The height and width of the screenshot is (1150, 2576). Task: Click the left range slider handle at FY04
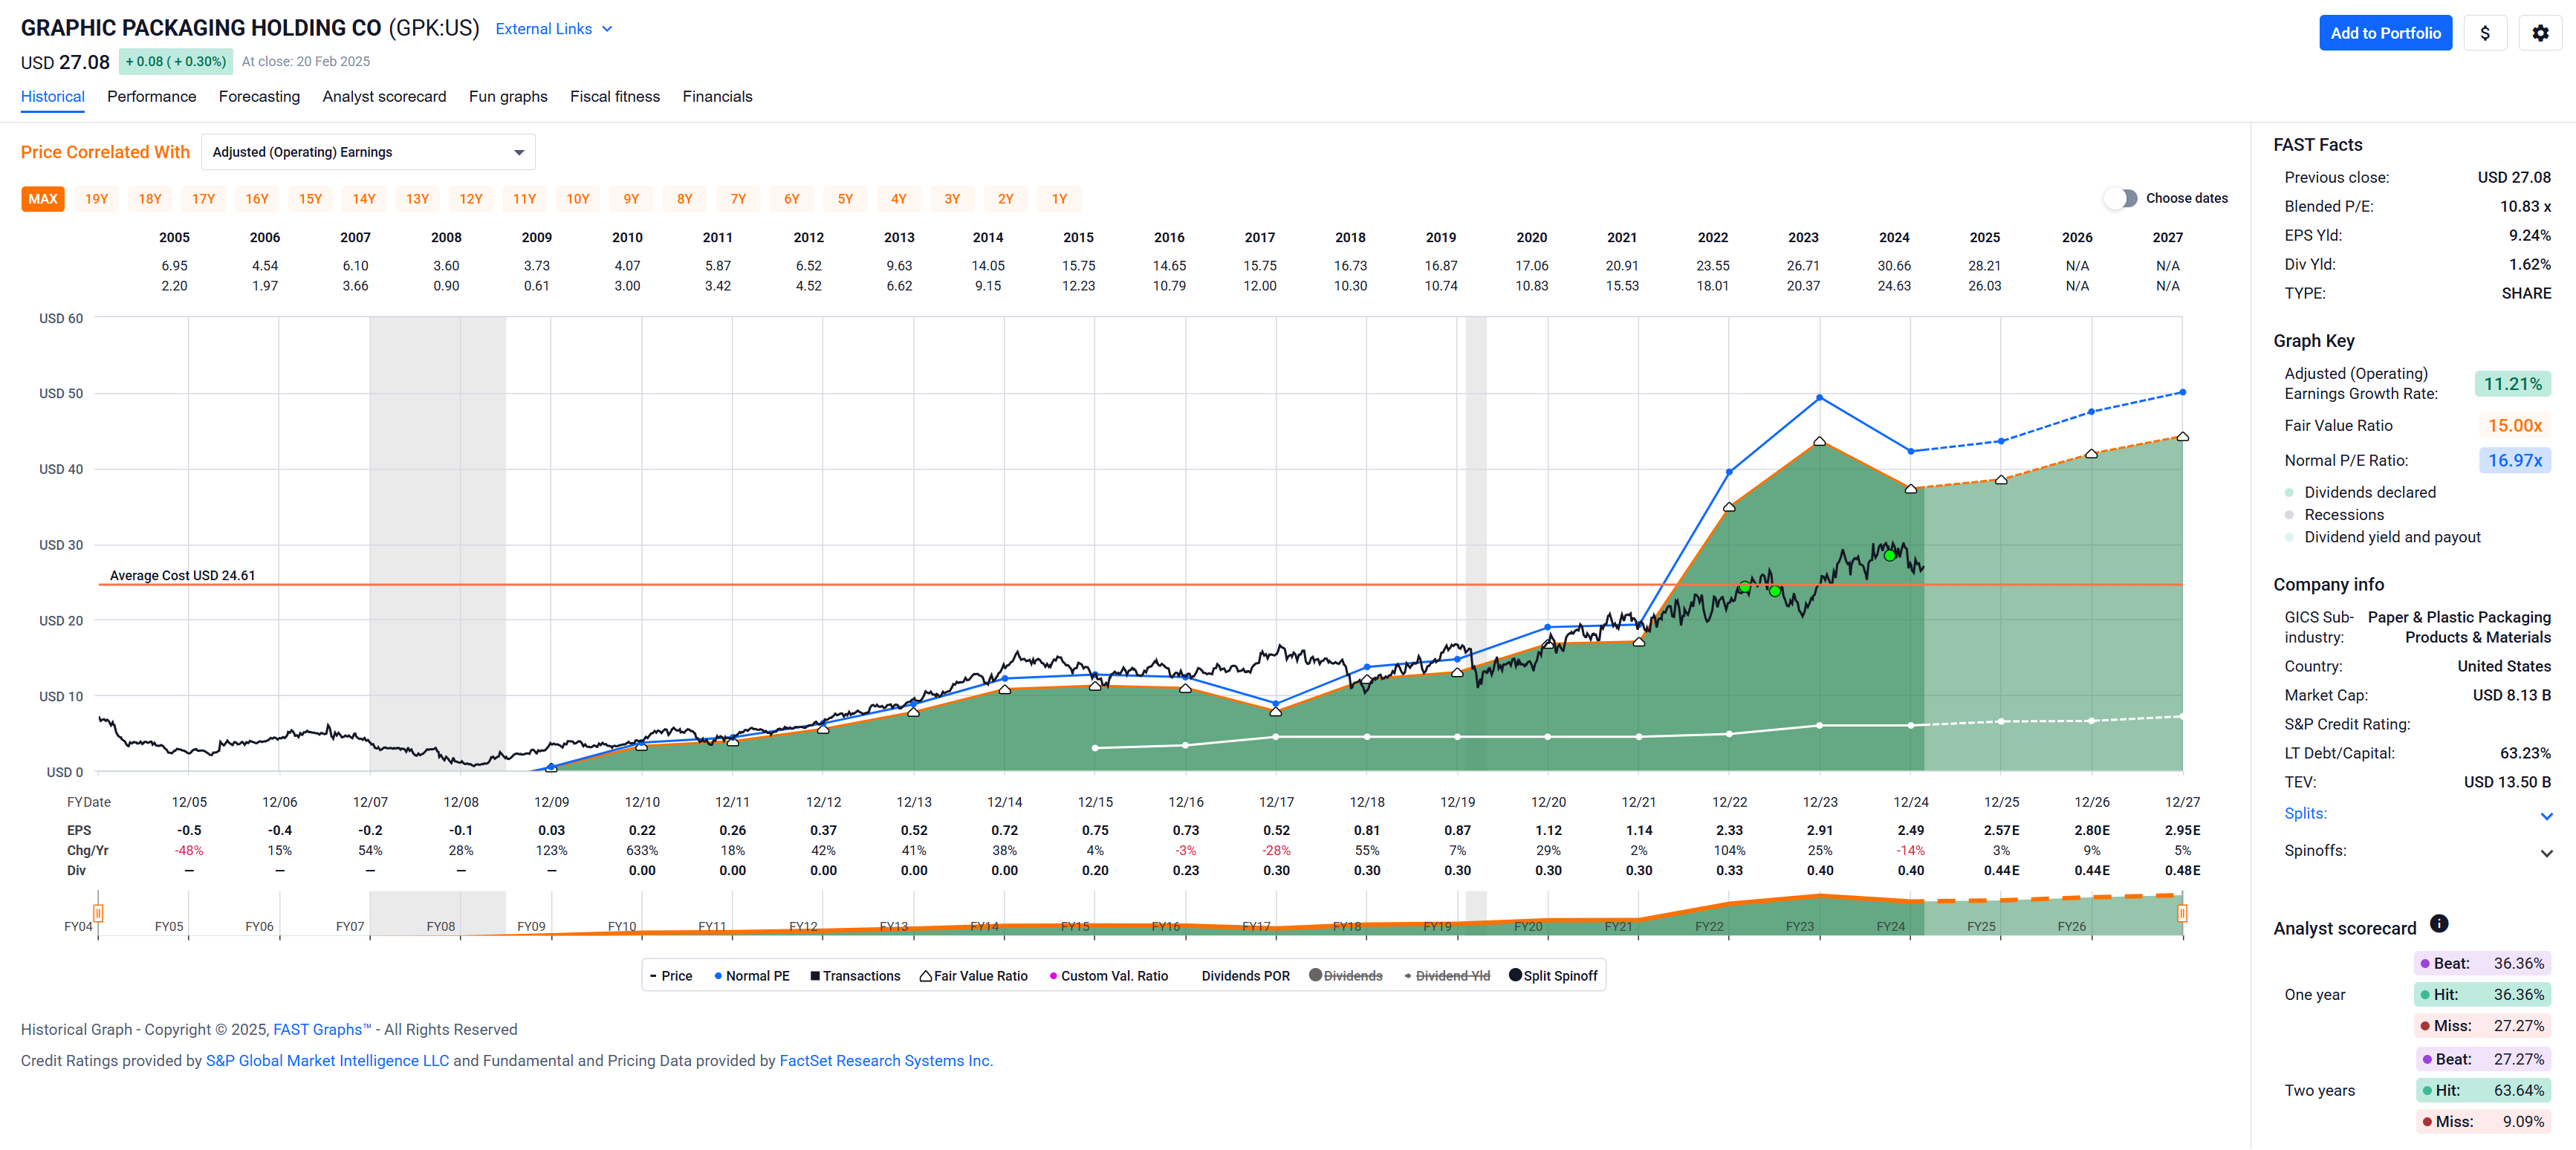click(x=98, y=913)
